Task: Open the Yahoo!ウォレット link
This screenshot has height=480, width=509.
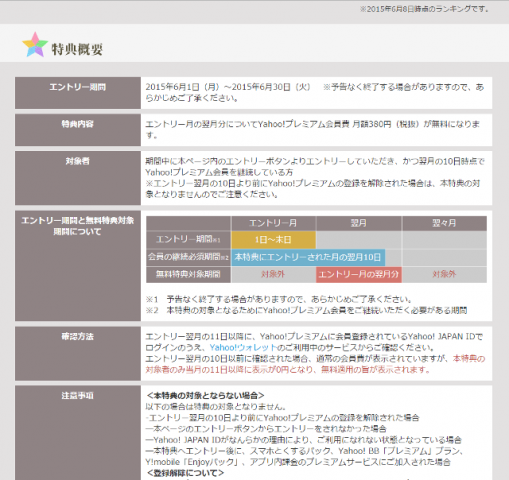Action: (x=243, y=348)
